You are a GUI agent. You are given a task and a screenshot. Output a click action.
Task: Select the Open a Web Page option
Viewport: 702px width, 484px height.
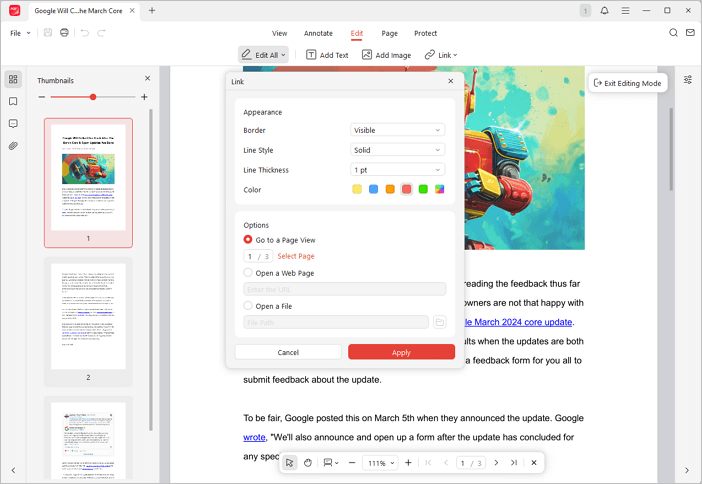click(x=248, y=272)
